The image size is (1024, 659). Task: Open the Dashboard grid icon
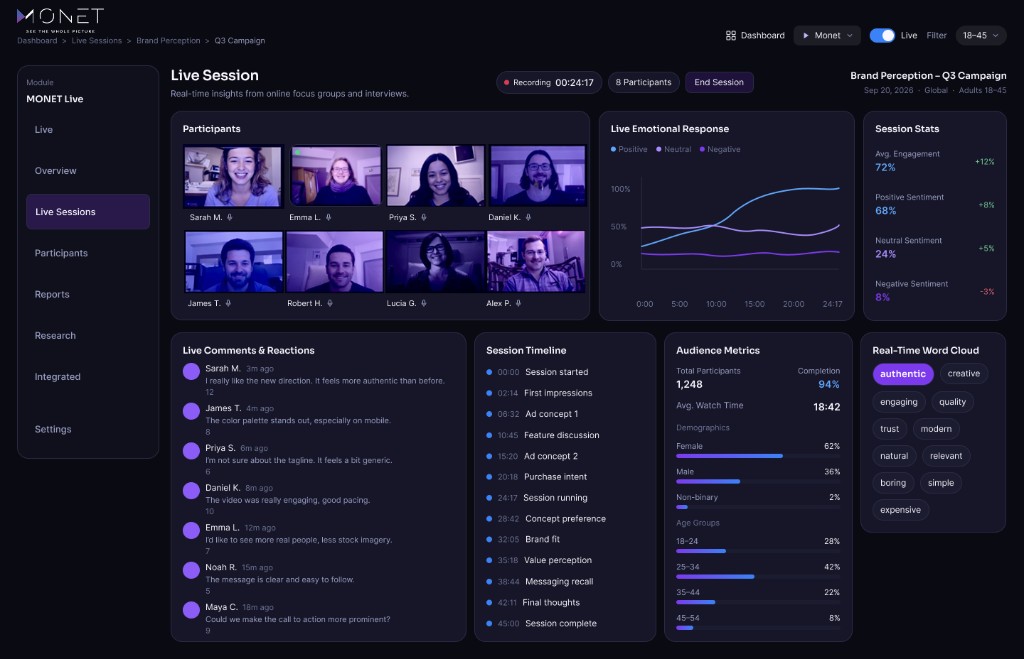point(731,35)
